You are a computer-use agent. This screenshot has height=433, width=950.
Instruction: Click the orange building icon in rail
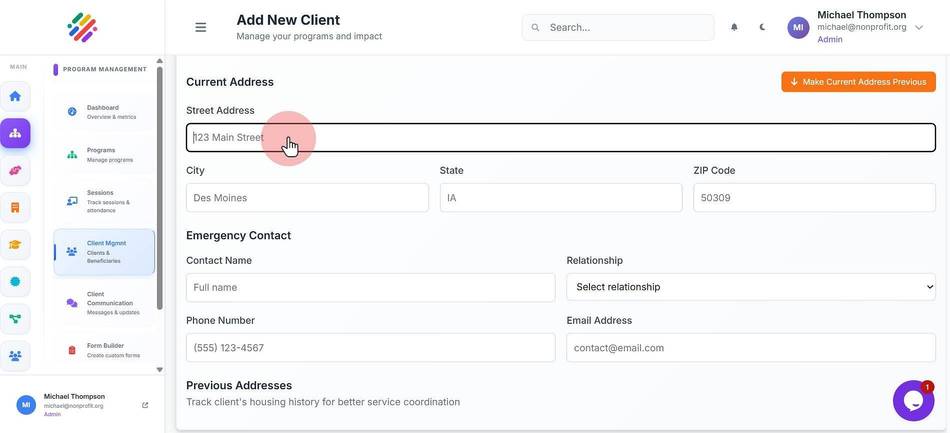pos(15,208)
